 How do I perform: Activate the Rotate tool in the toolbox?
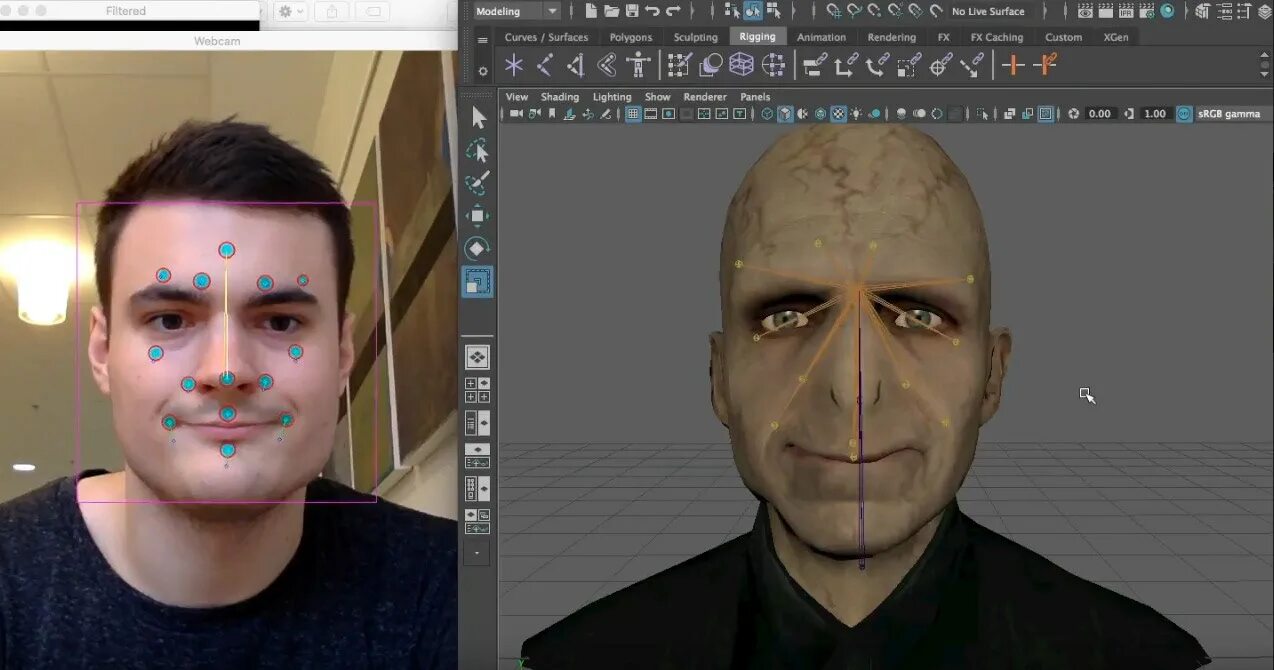tap(478, 249)
